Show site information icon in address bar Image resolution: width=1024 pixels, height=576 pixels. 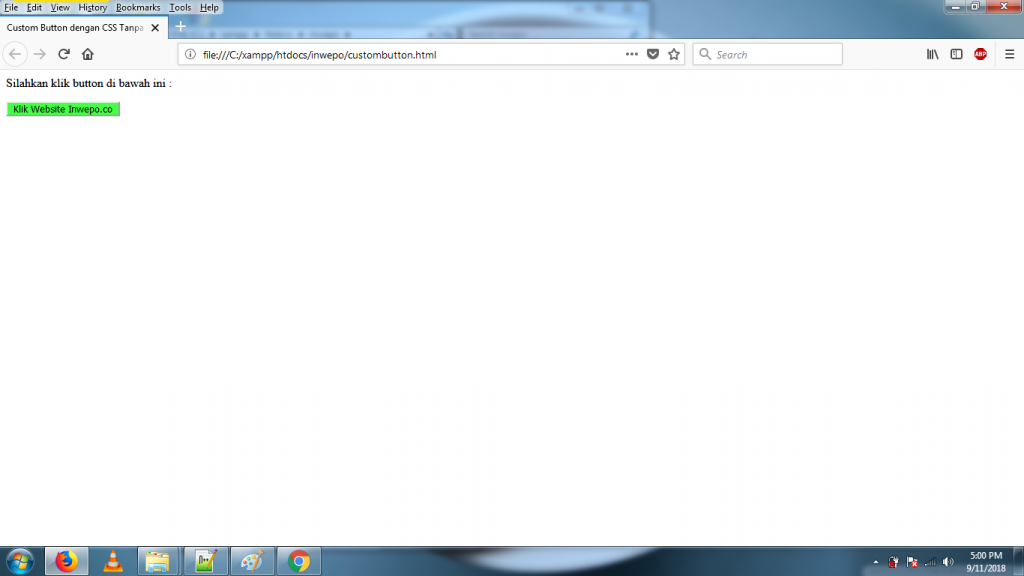coord(190,54)
